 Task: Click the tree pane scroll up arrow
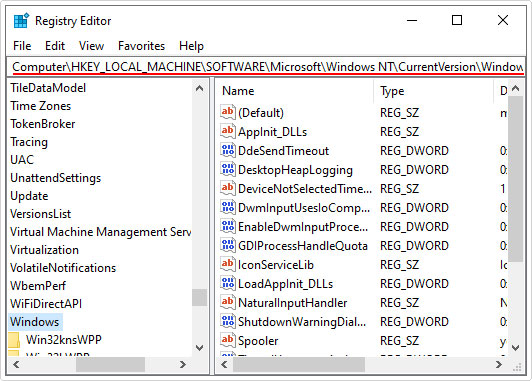[200, 89]
